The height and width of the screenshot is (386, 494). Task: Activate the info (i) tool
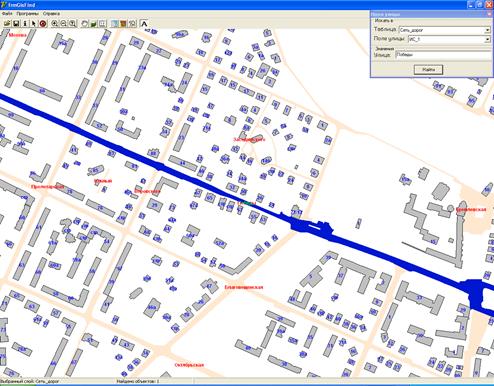25,23
